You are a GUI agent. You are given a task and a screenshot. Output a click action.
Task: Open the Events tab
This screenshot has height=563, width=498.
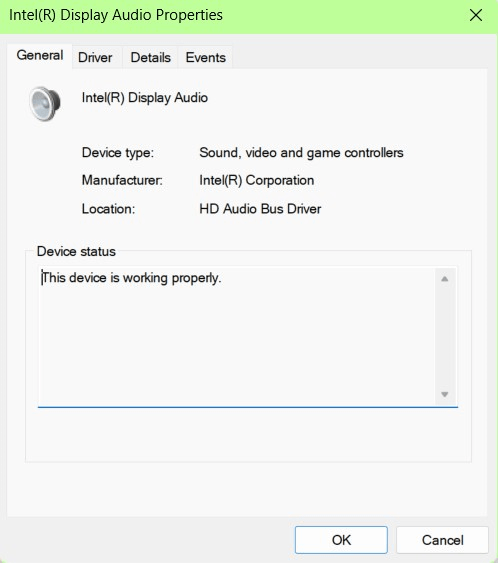(x=206, y=57)
